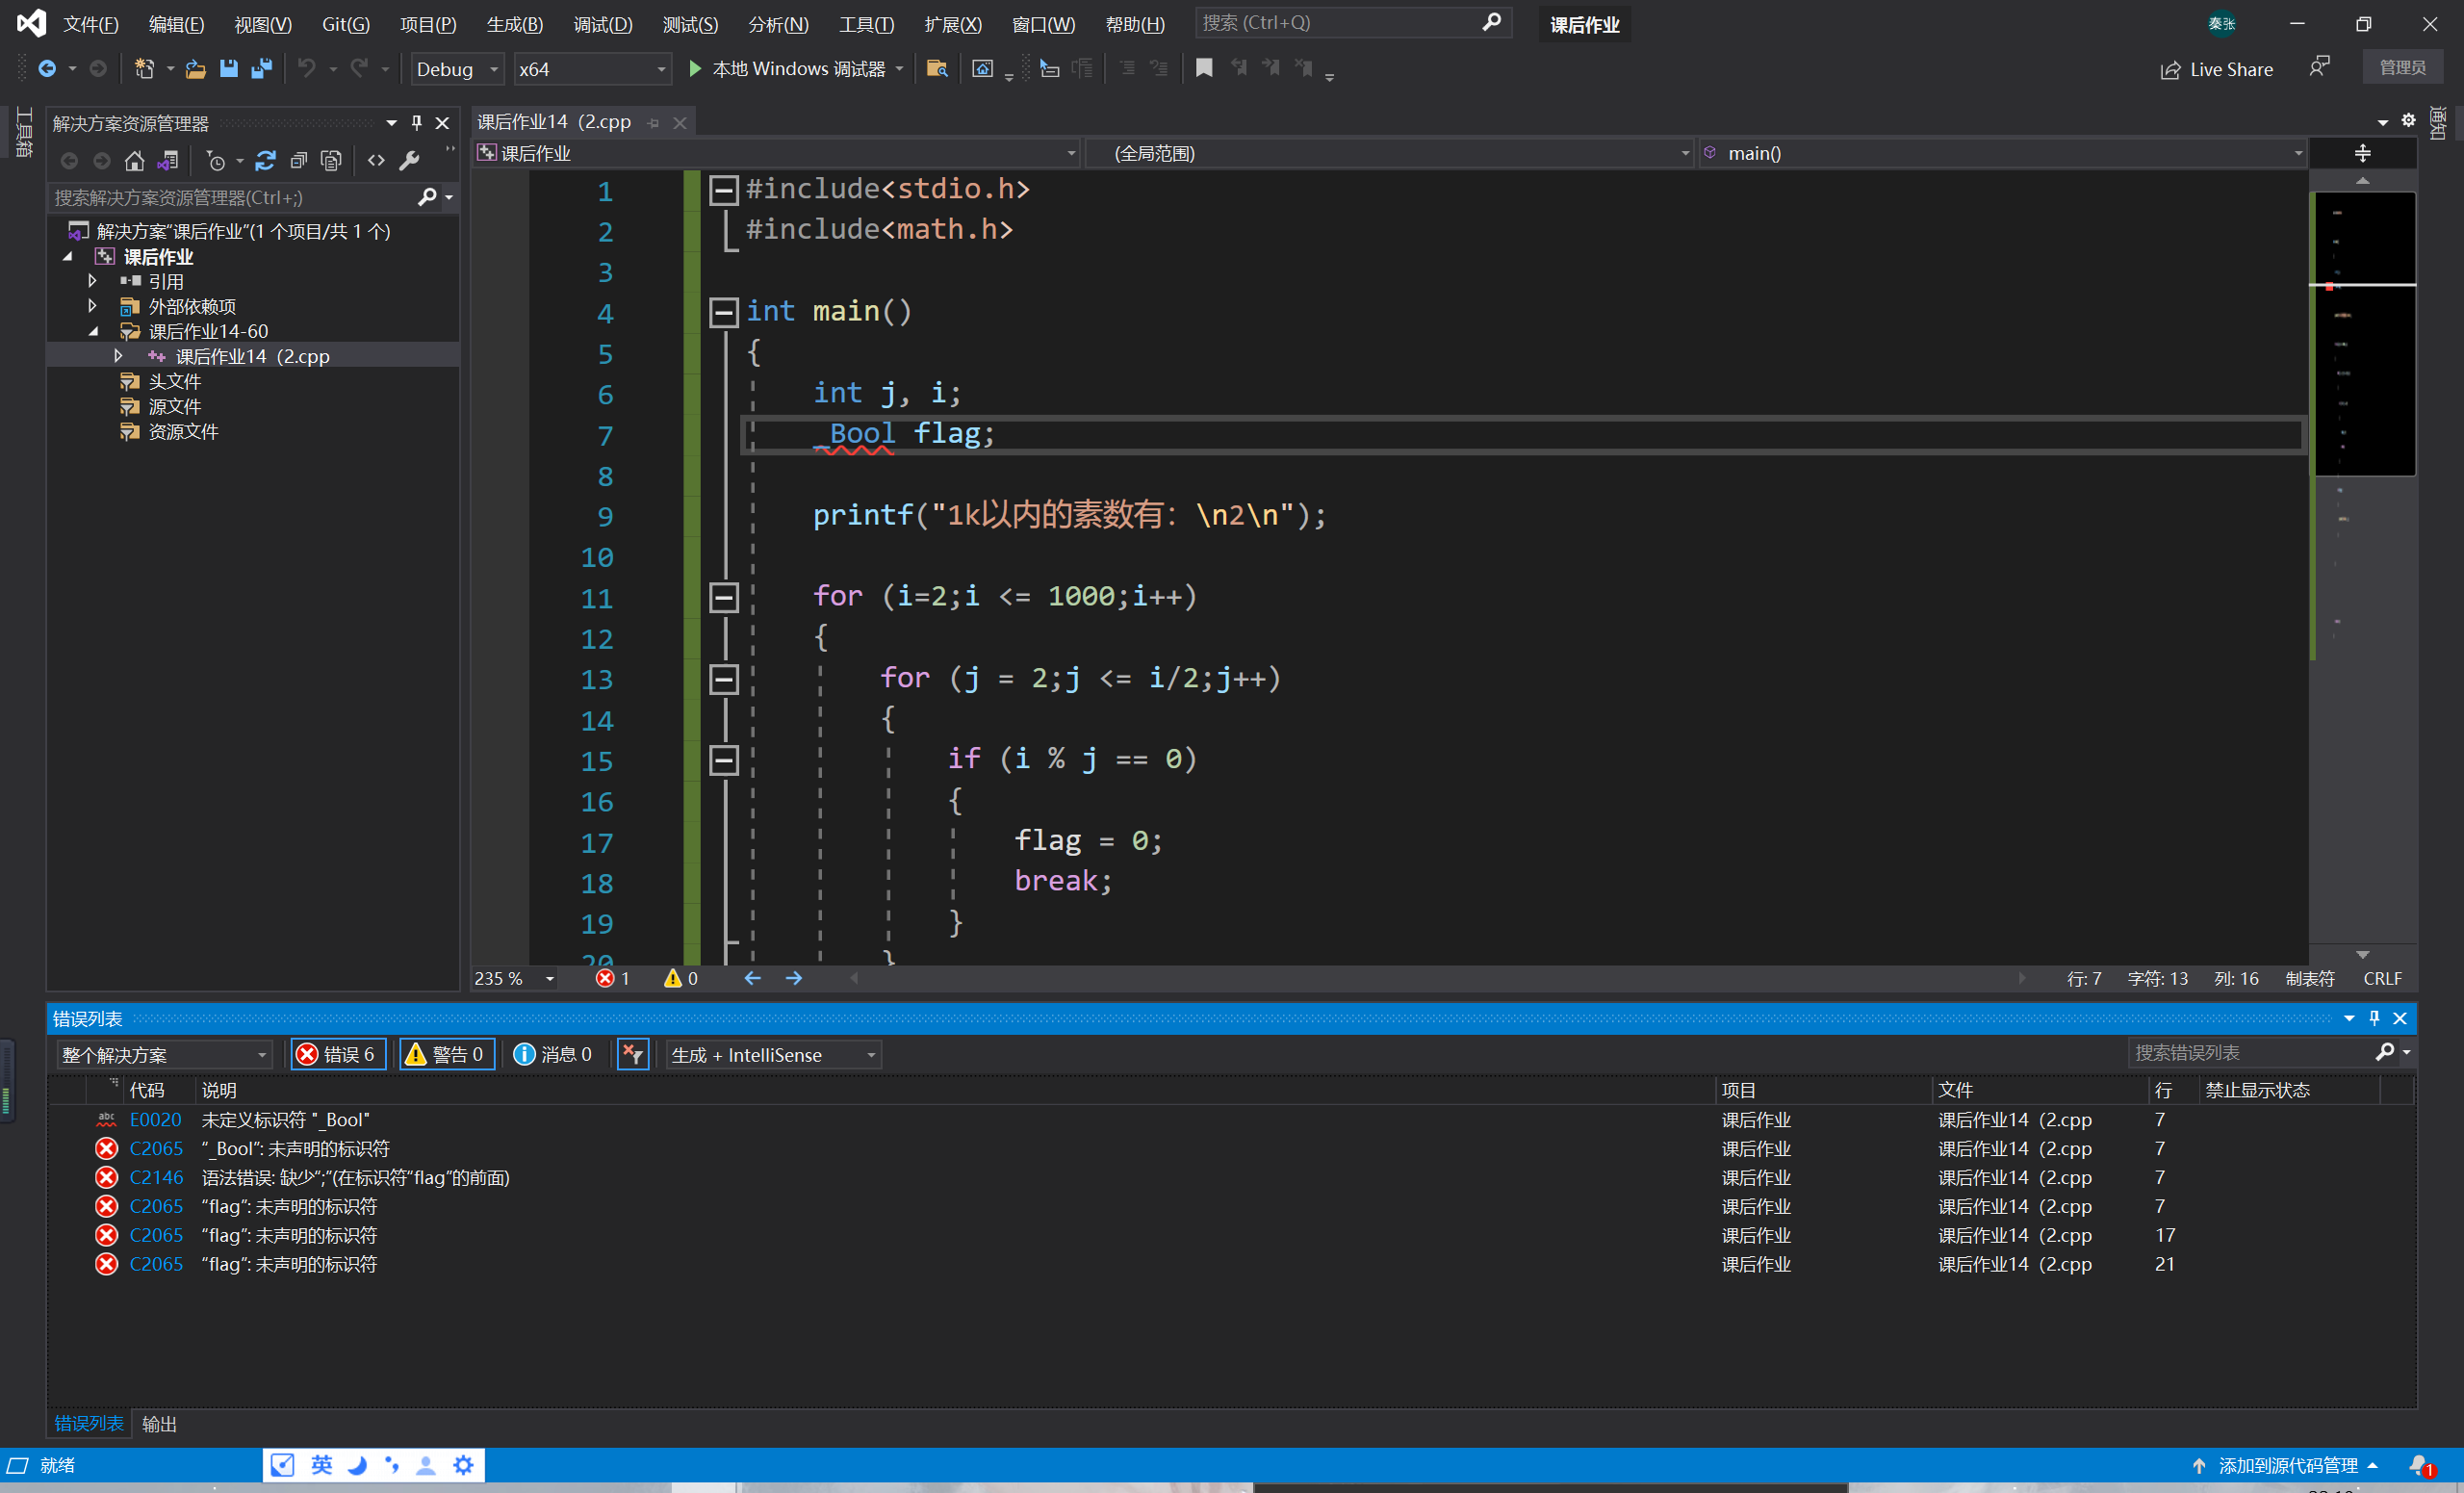
Task: Open the Extensions menu
Action: pos(953,24)
